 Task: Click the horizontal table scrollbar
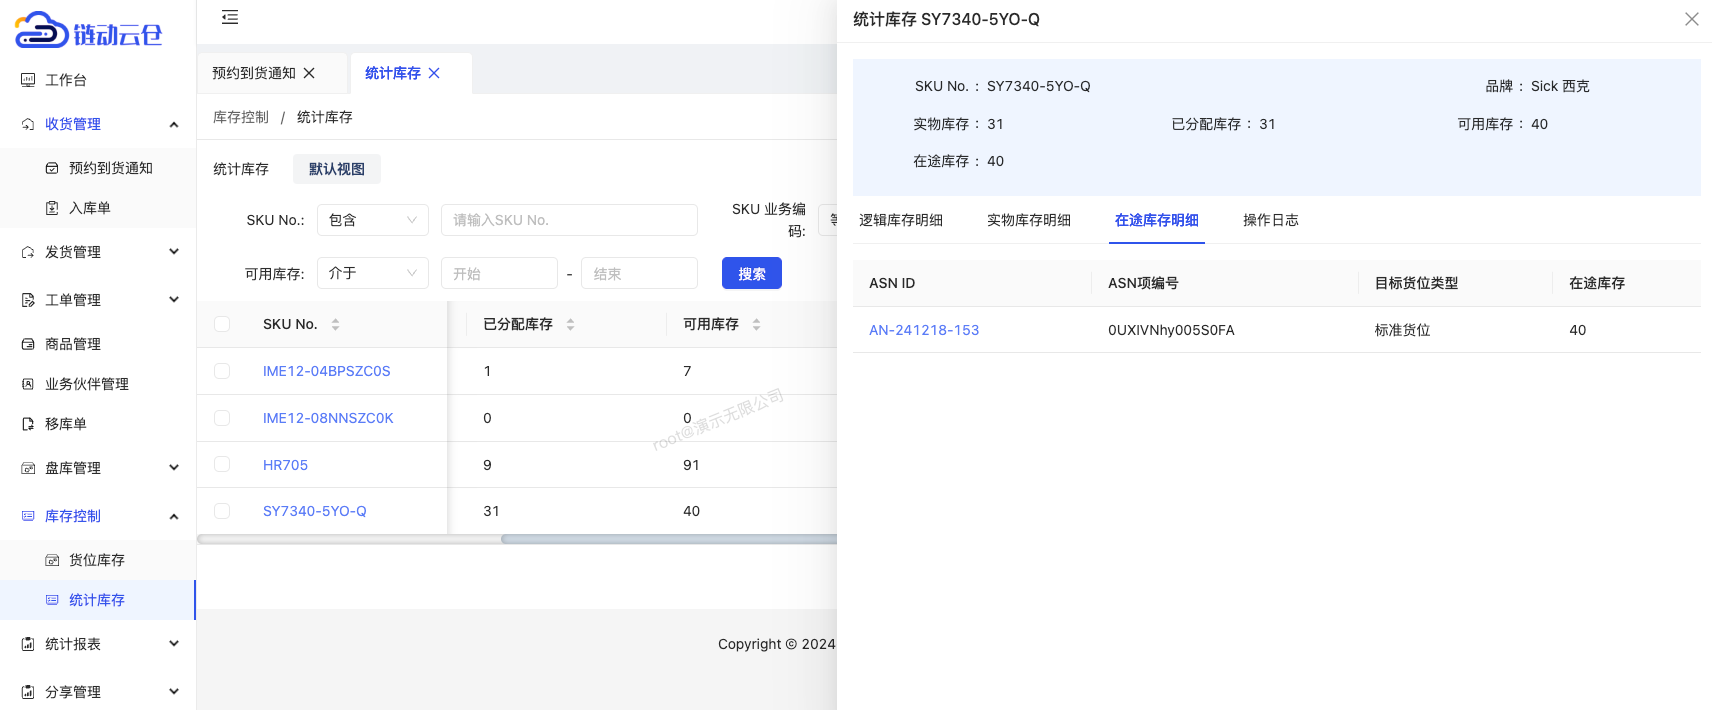pos(668,539)
